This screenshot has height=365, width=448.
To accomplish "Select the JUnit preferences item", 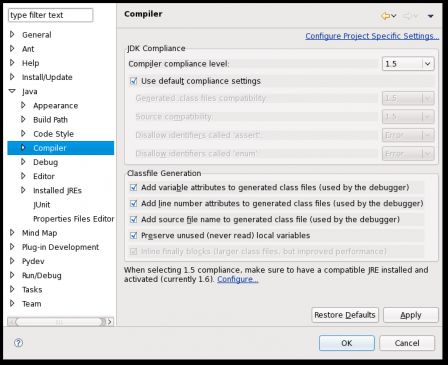I will coord(41,205).
